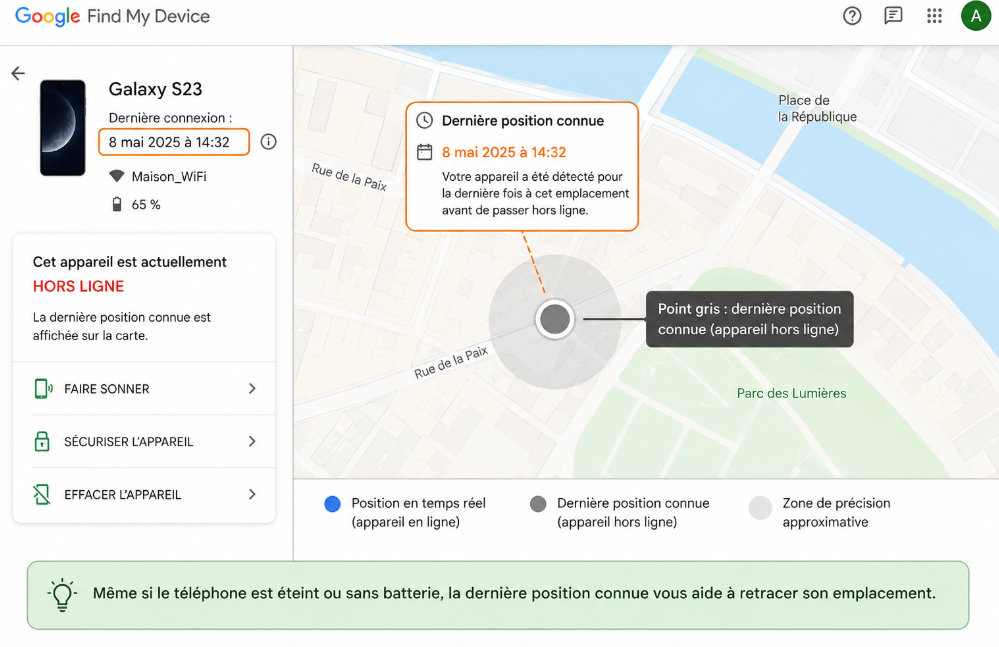The height and width of the screenshot is (647, 999).
Task: Click the orange date text in the map popup
Action: (504, 152)
